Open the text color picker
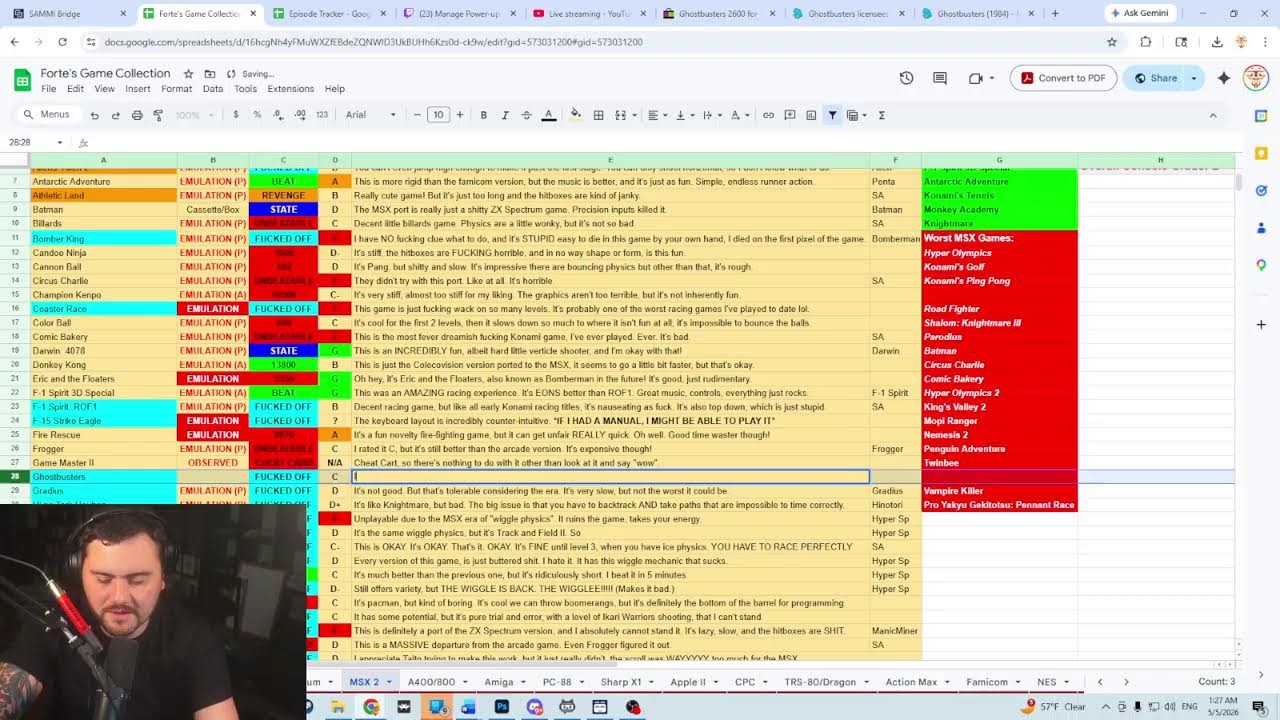Screen dimensions: 1280x720 [x=549, y=115]
